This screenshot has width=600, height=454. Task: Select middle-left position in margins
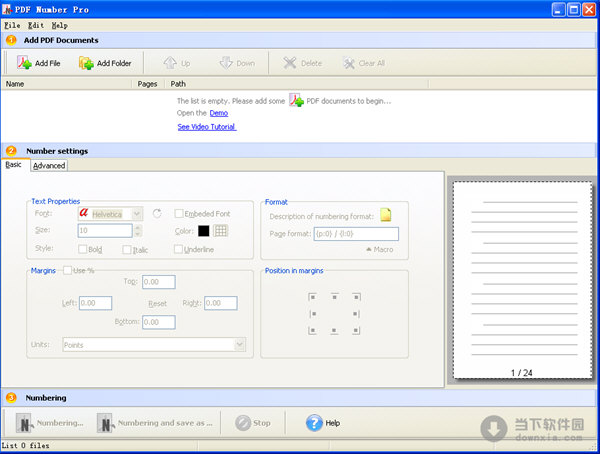coord(313,314)
